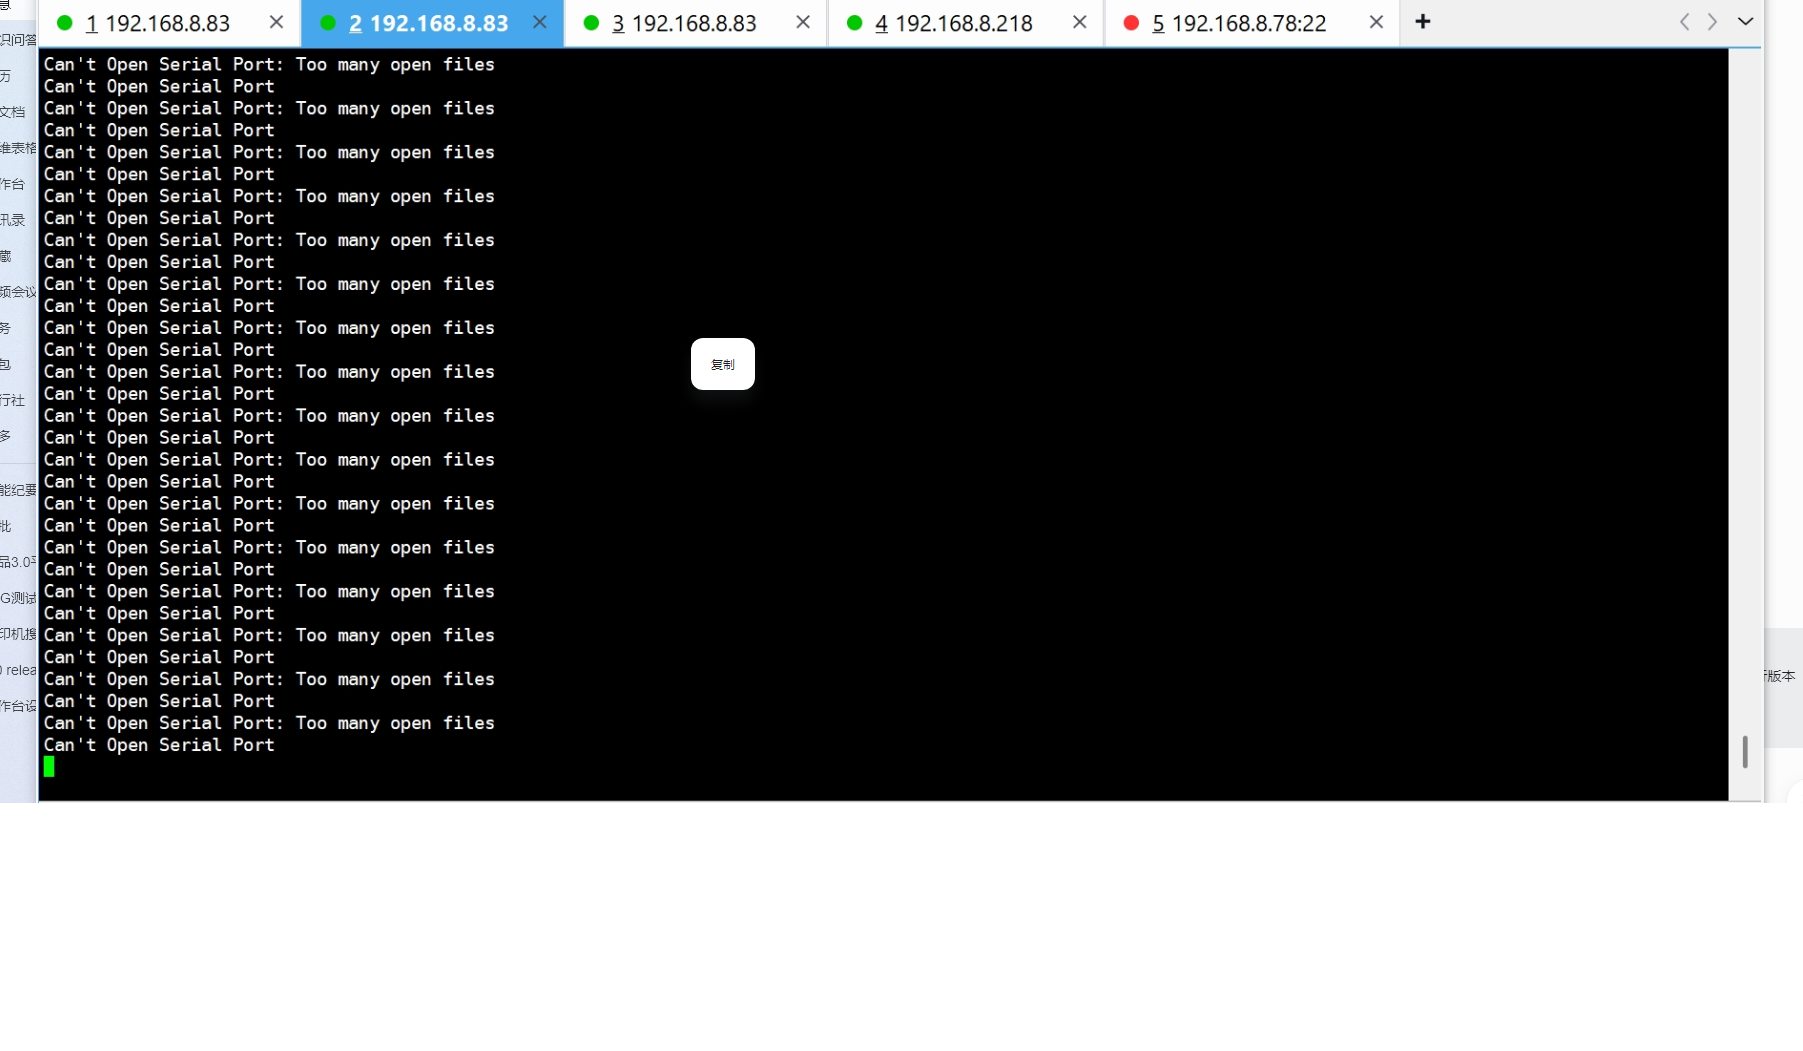
Task: Click the 版本 label at right edge
Action: 1780,676
